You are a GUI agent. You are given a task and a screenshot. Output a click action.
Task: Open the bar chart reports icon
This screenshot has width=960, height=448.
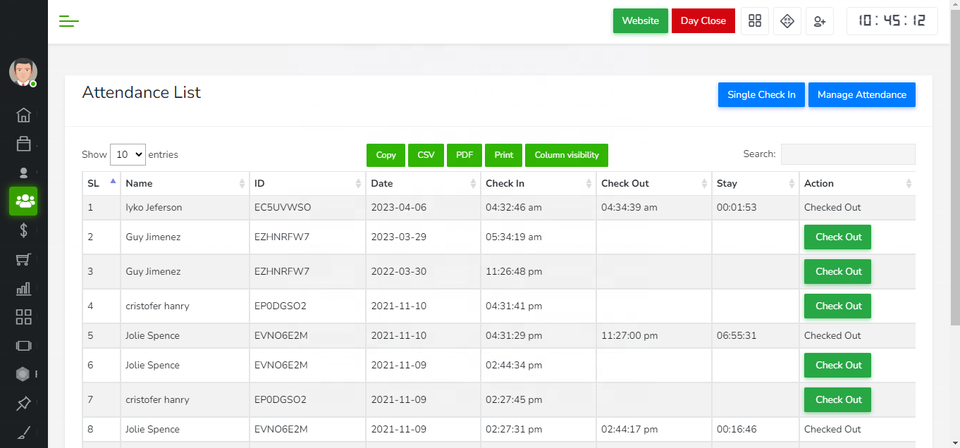[x=24, y=289]
